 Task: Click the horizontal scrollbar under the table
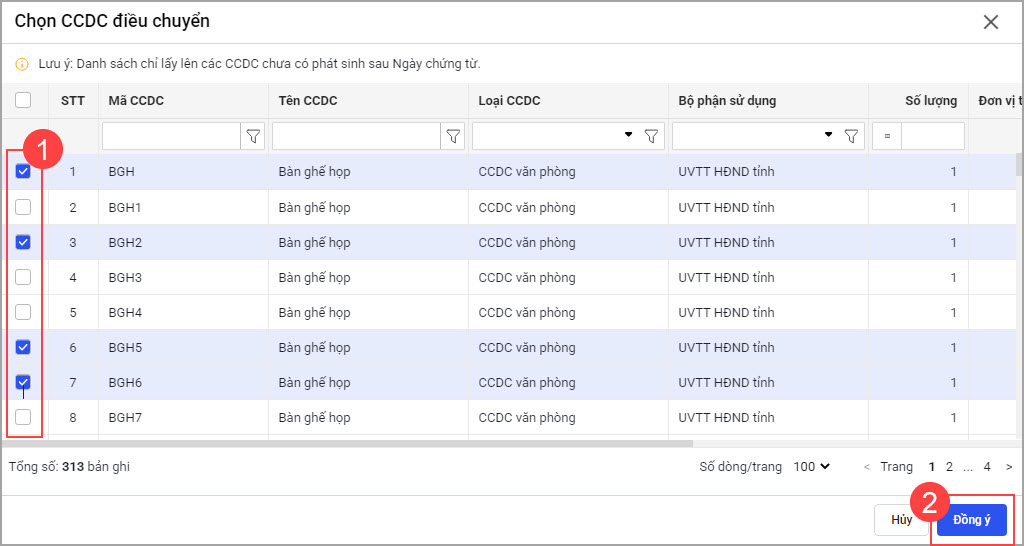pyautogui.click(x=350, y=443)
